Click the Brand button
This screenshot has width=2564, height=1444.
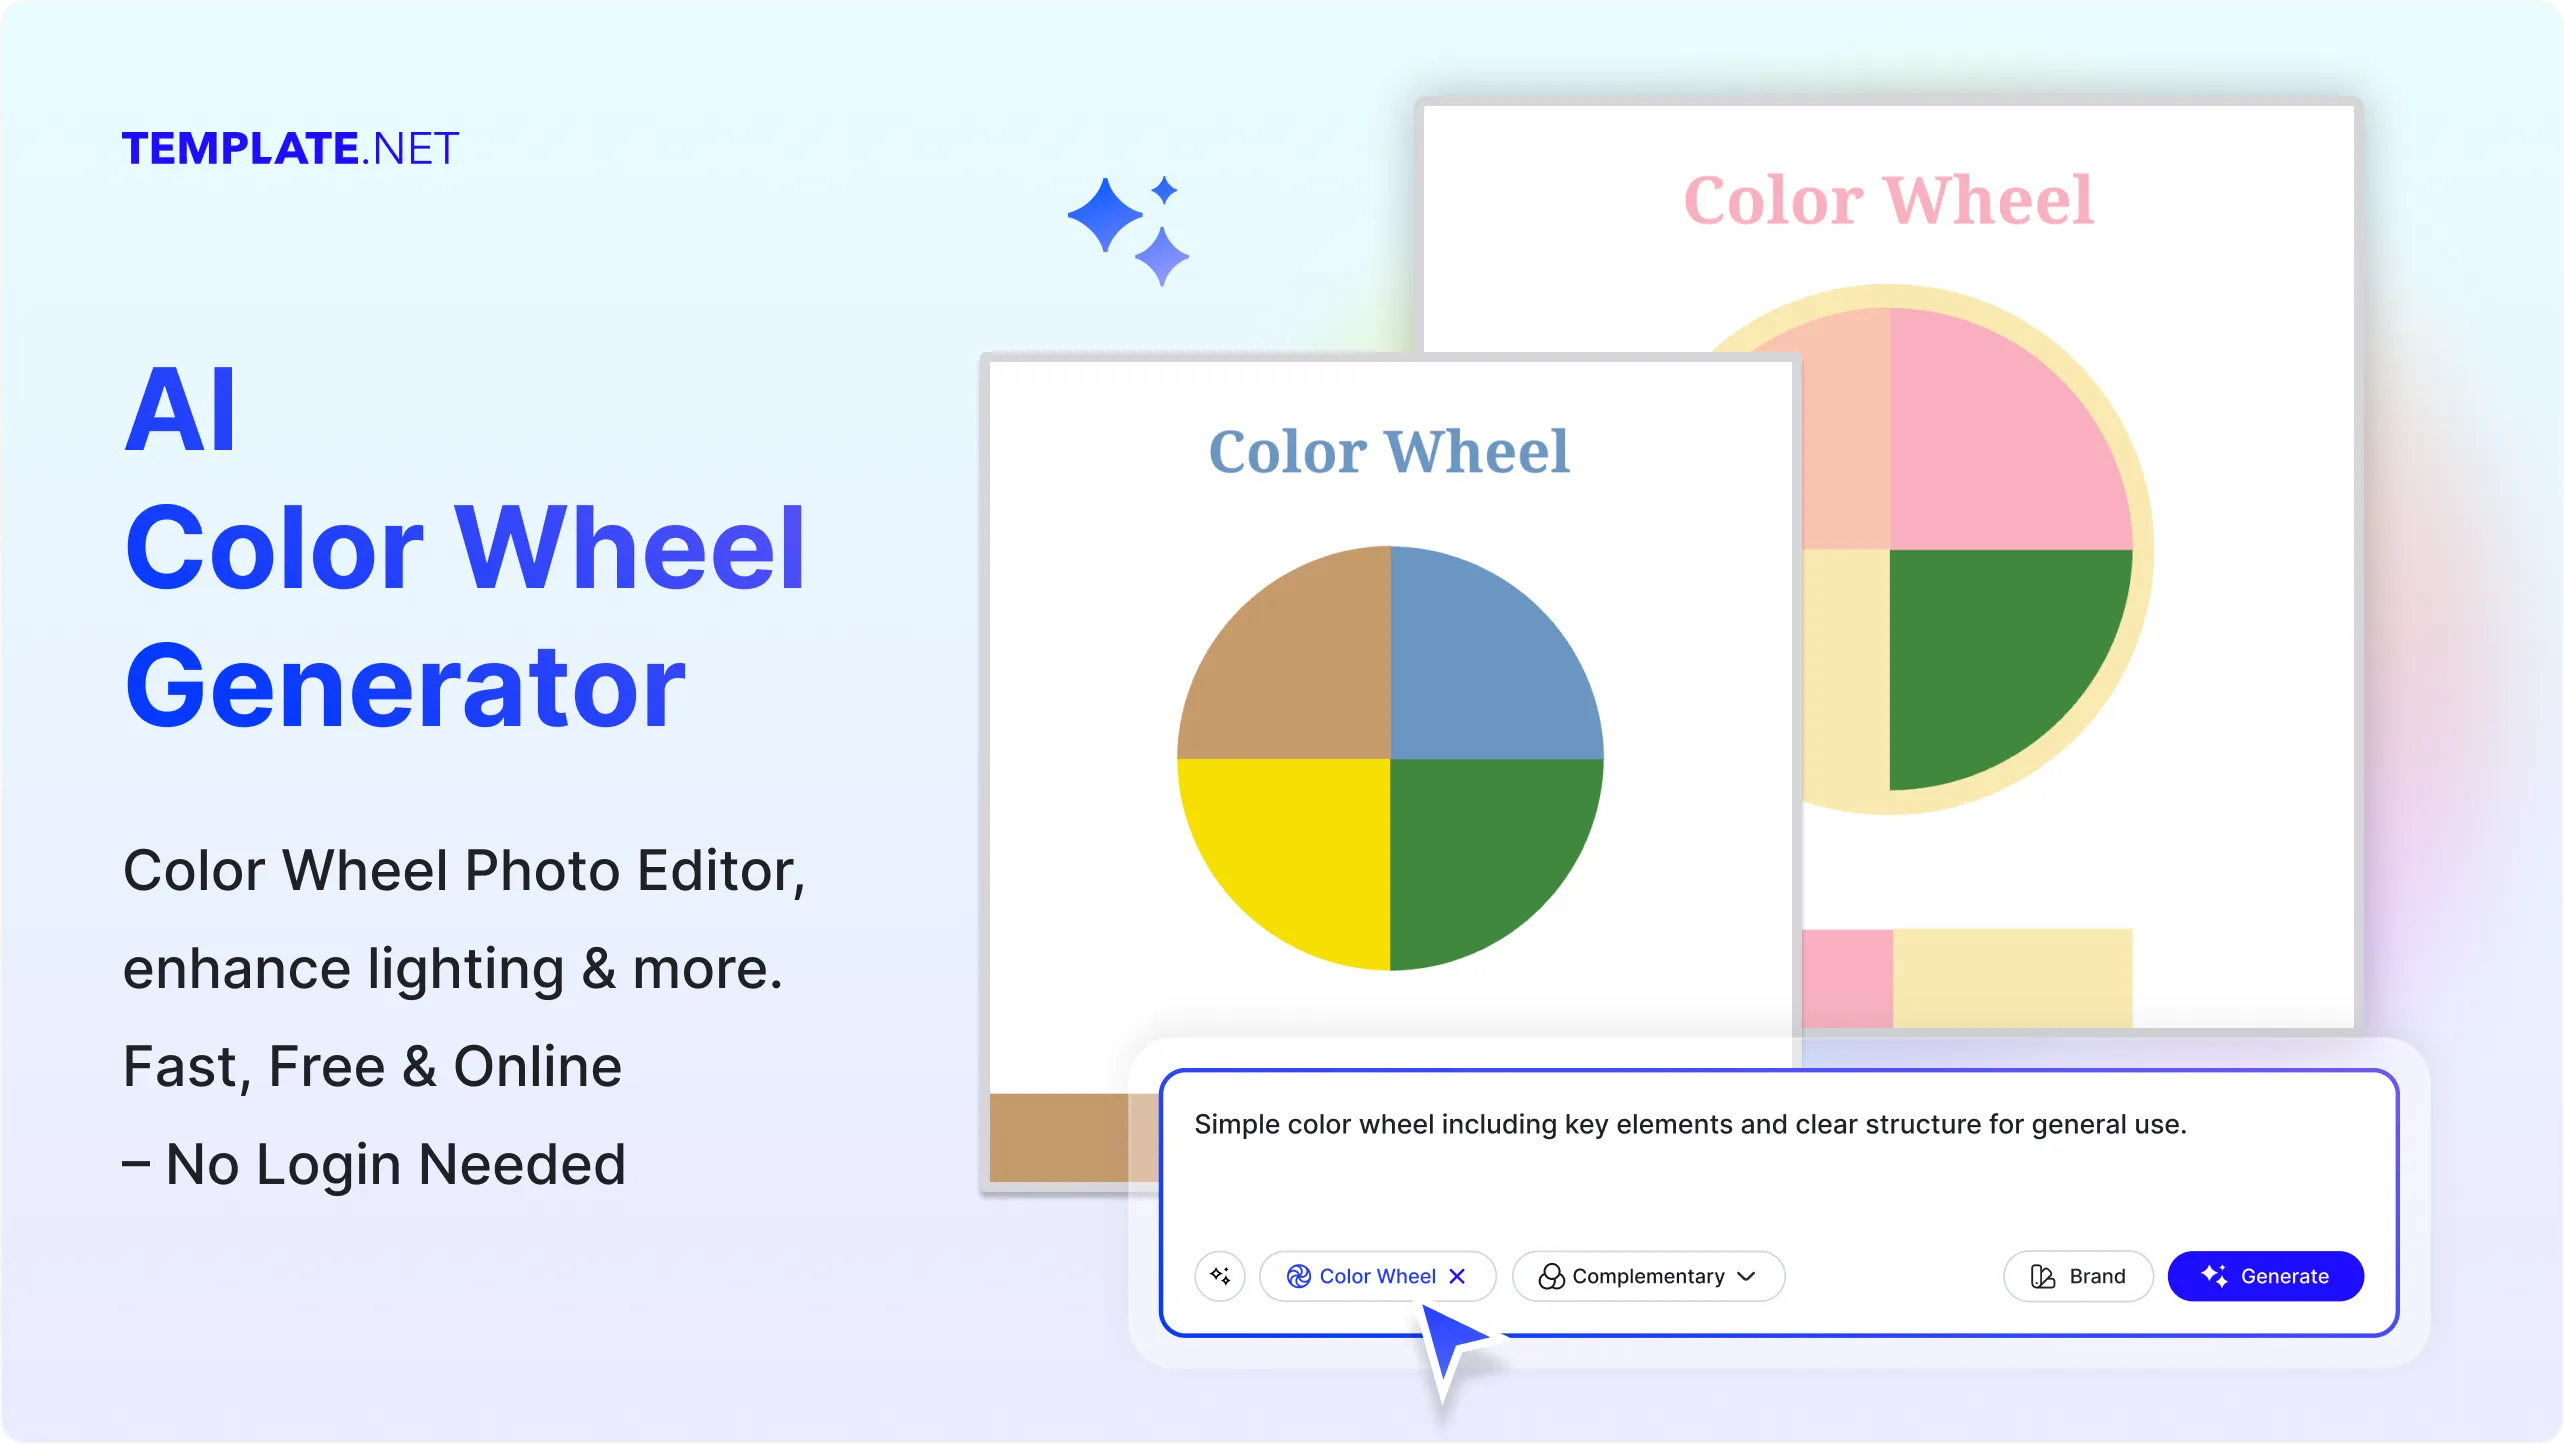pos(2078,1276)
